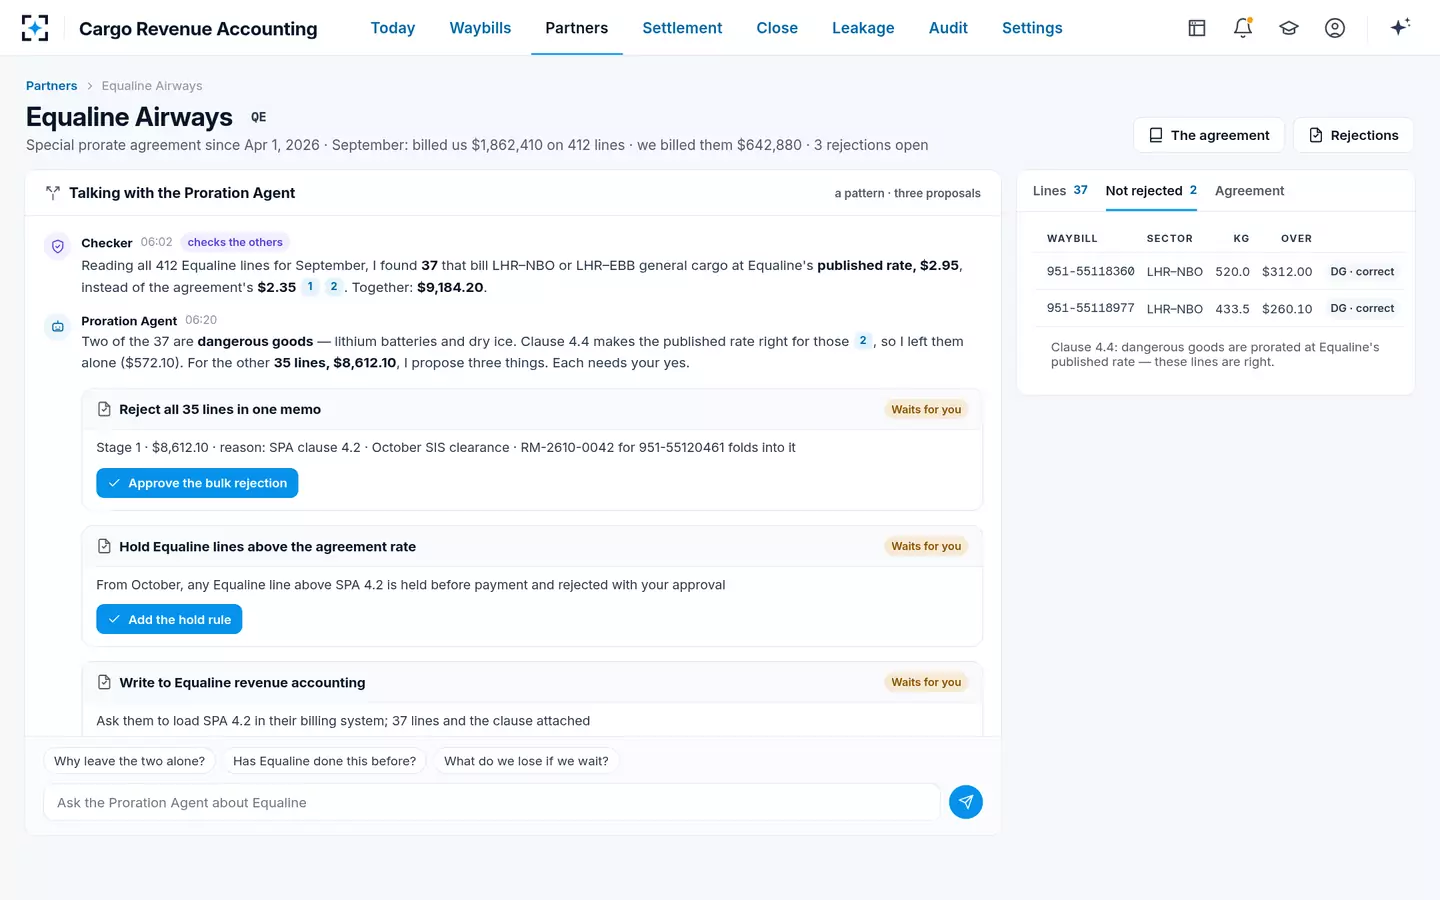Click the document icon beside Hold Equaline lines
This screenshot has height=900, width=1440.
tap(104, 546)
